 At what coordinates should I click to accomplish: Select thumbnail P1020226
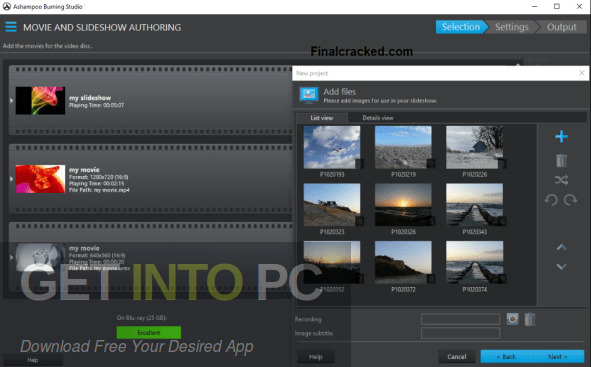(475, 147)
